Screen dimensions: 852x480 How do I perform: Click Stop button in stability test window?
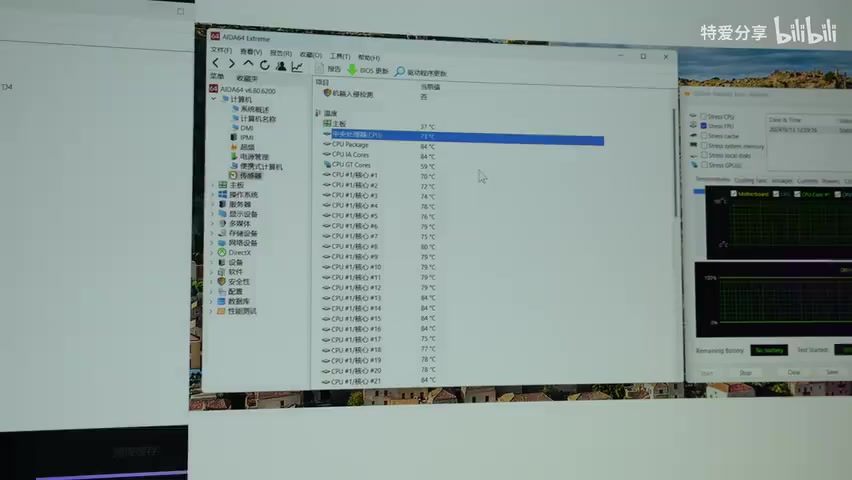746,373
